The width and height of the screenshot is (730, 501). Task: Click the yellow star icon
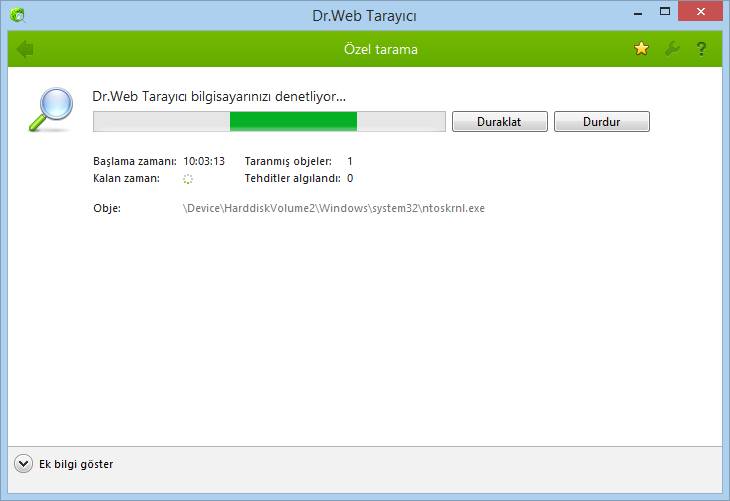642,49
